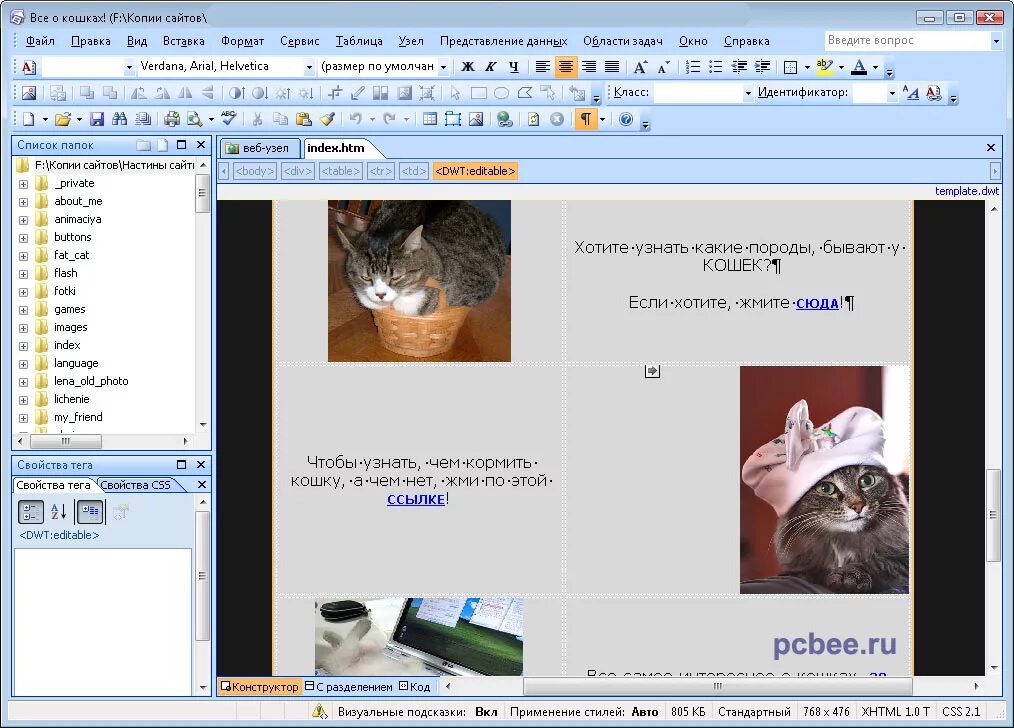Open the font color dropdown arrow

[876, 67]
